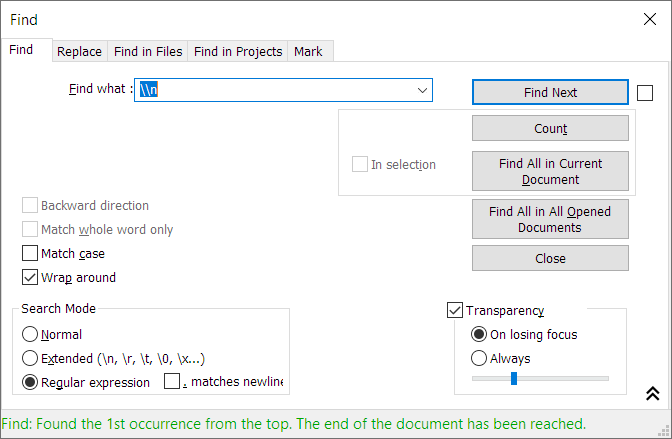Click the Find Next button
Screen dimensions: 672x439
pyautogui.click(x=550, y=92)
